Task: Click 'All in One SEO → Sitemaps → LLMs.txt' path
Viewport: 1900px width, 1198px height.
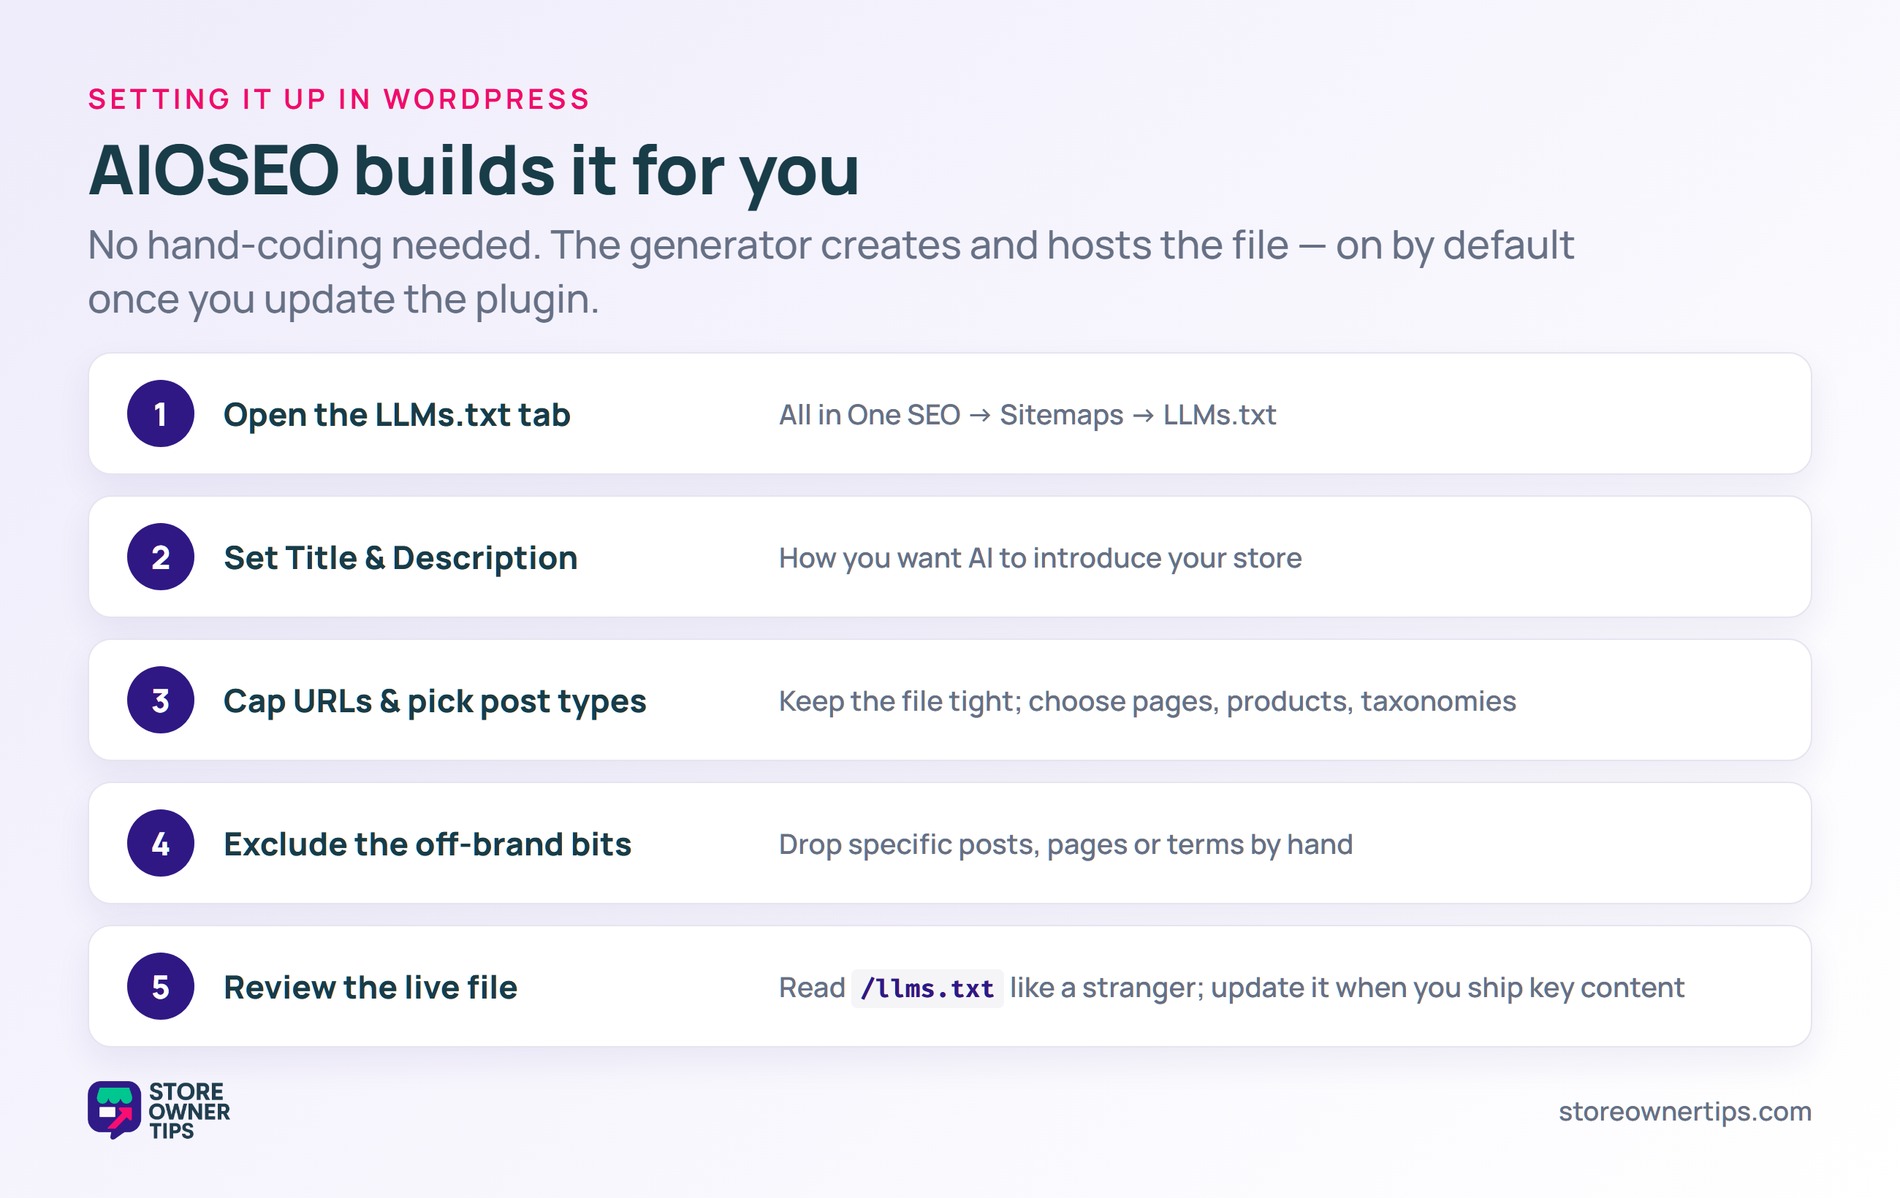Action: coord(1028,414)
